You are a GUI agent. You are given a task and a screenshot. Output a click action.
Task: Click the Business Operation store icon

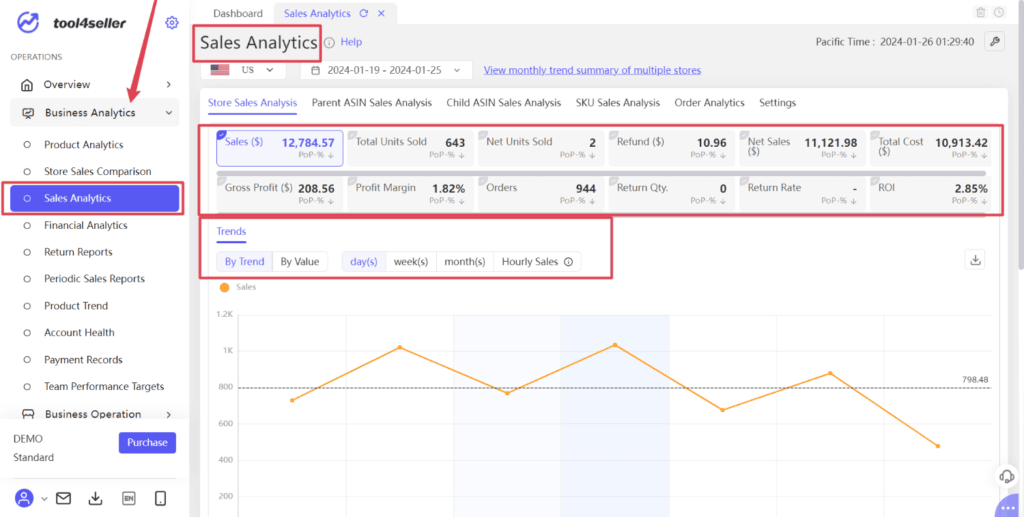(x=28, y=415)
